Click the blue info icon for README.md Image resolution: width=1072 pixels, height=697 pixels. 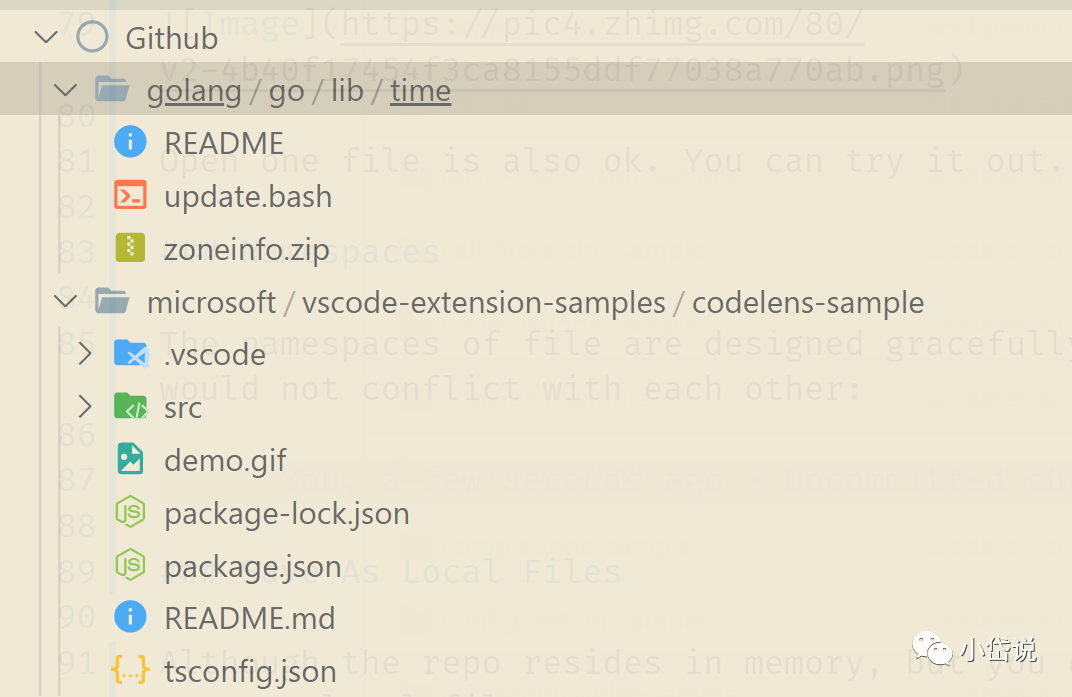point(130,617)
